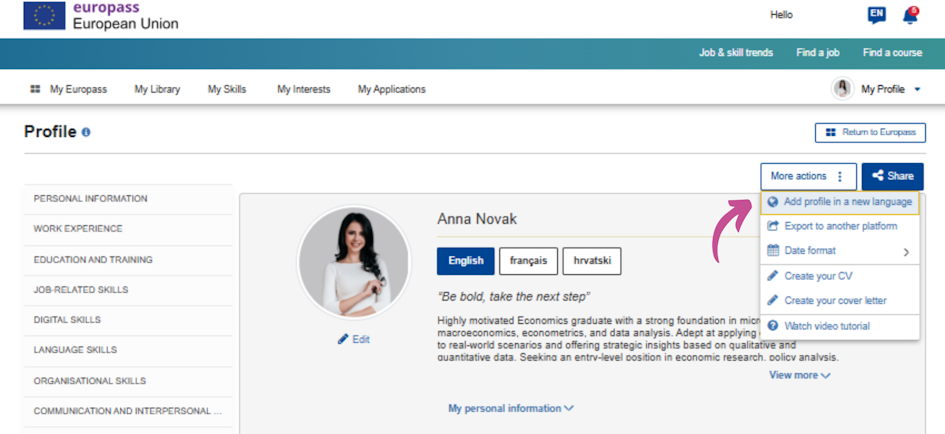Switch to the français profile tab

click(x=529, y=261)
